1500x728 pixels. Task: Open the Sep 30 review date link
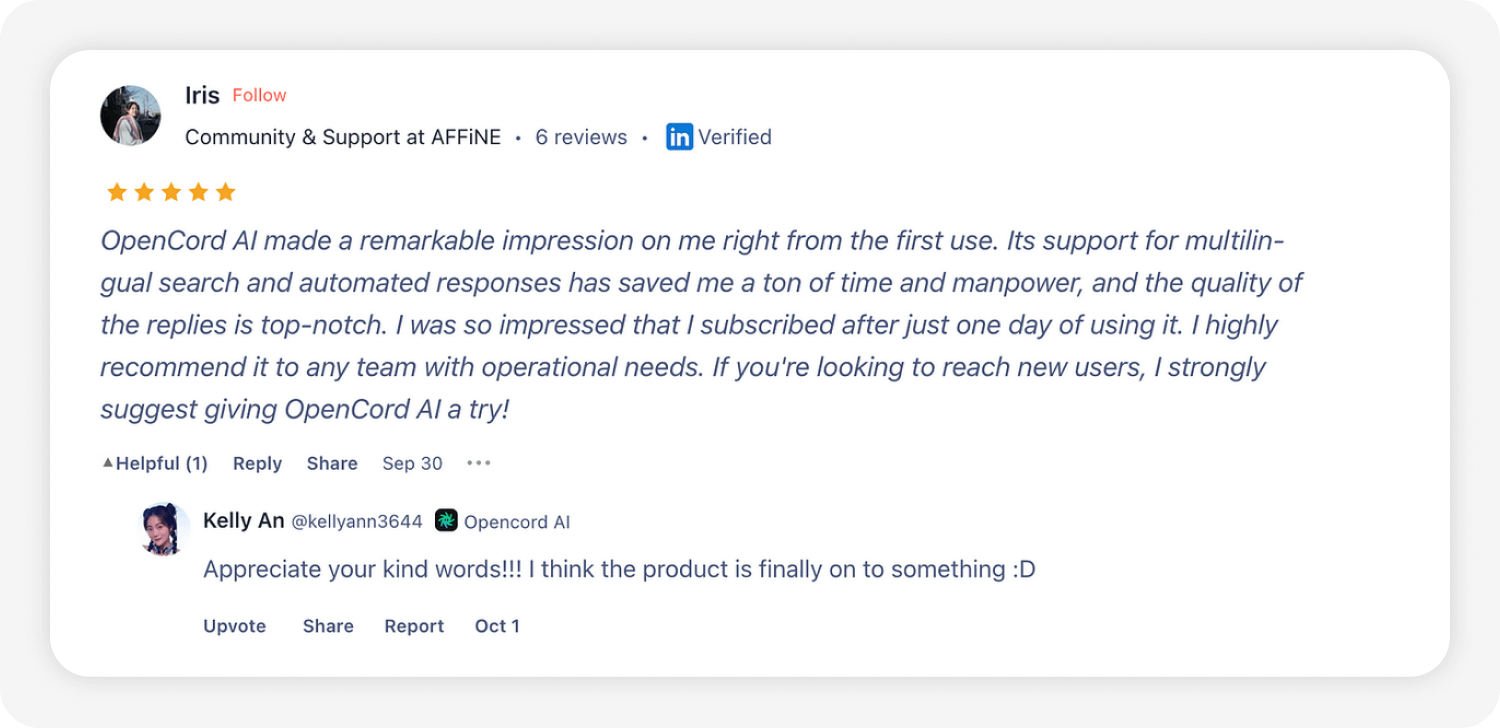tap(412, 463)
